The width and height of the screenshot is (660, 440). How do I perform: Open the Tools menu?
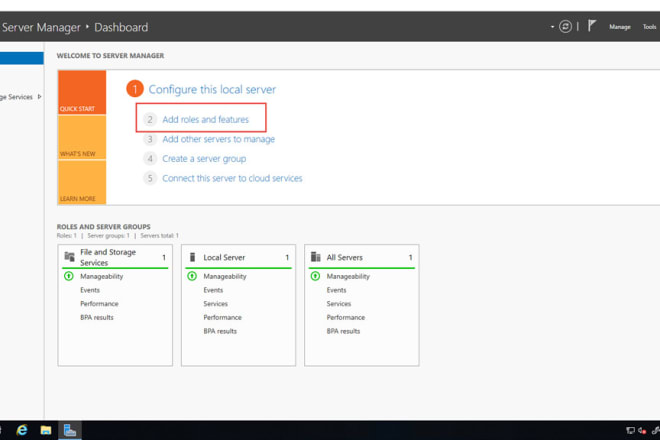tap(649, 27)
